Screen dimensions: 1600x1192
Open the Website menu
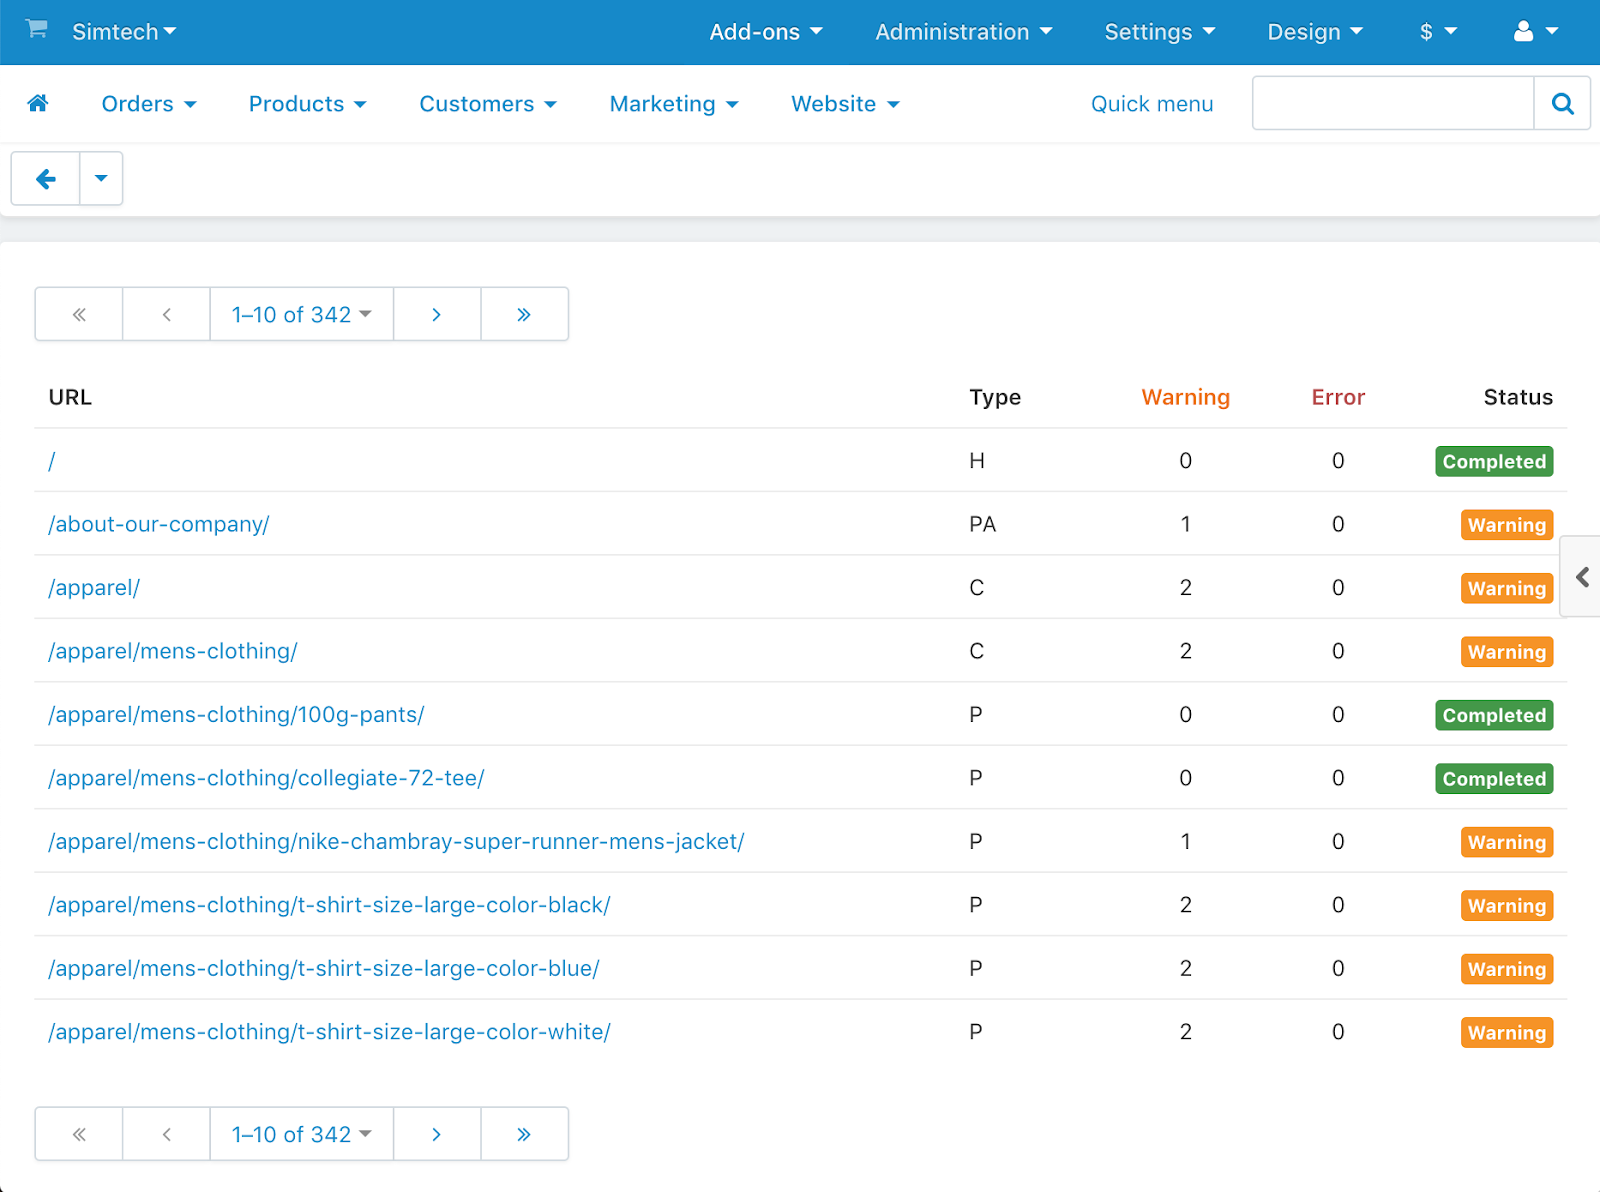[846, 104]
